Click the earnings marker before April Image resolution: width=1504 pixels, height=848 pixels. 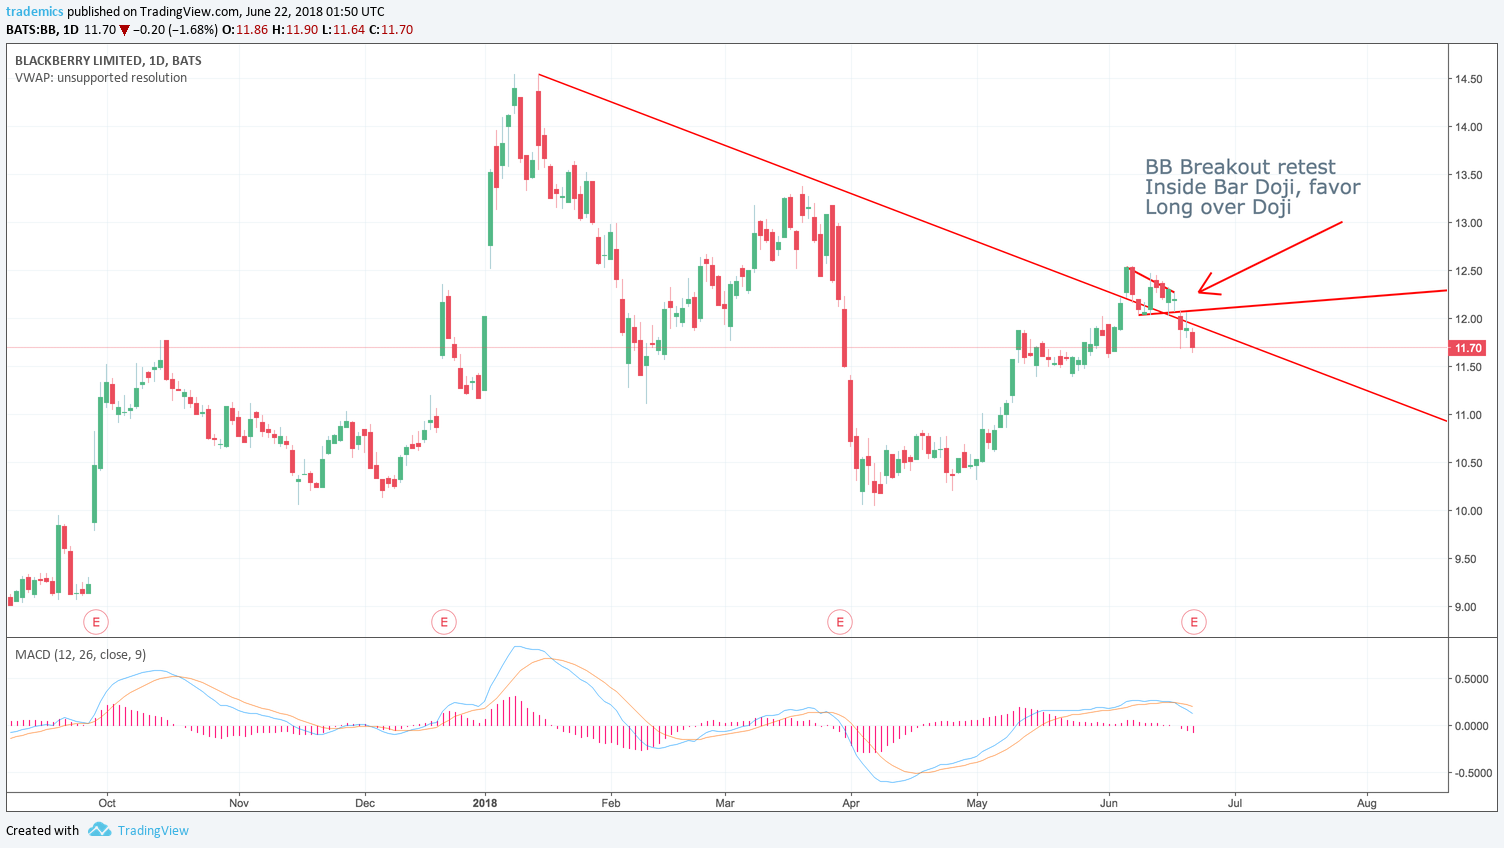(x=840, y=622)
